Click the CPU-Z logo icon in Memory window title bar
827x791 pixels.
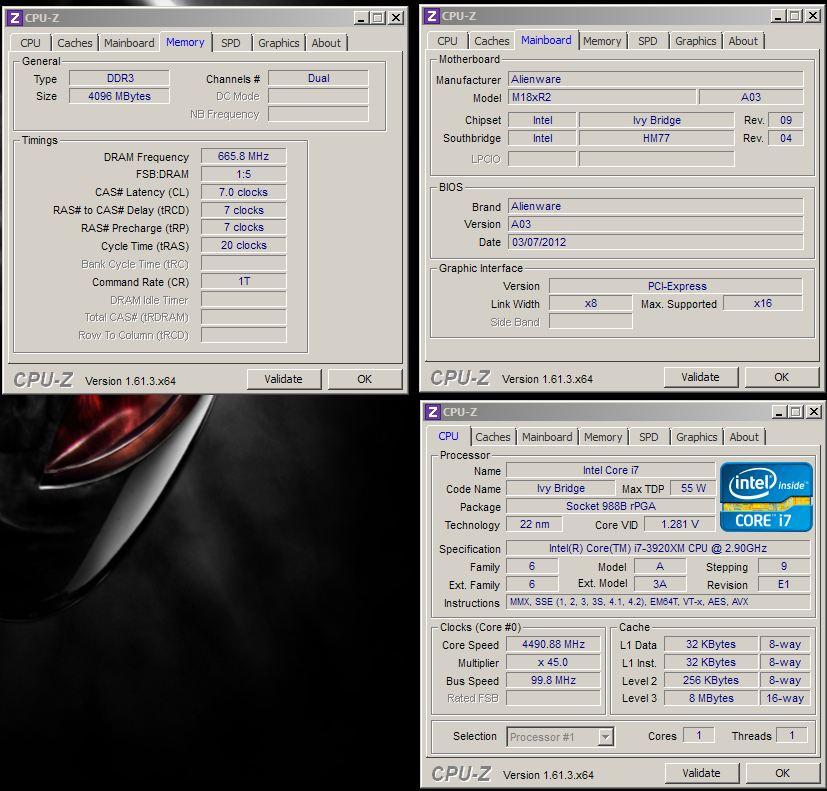[x=15, y=18]
